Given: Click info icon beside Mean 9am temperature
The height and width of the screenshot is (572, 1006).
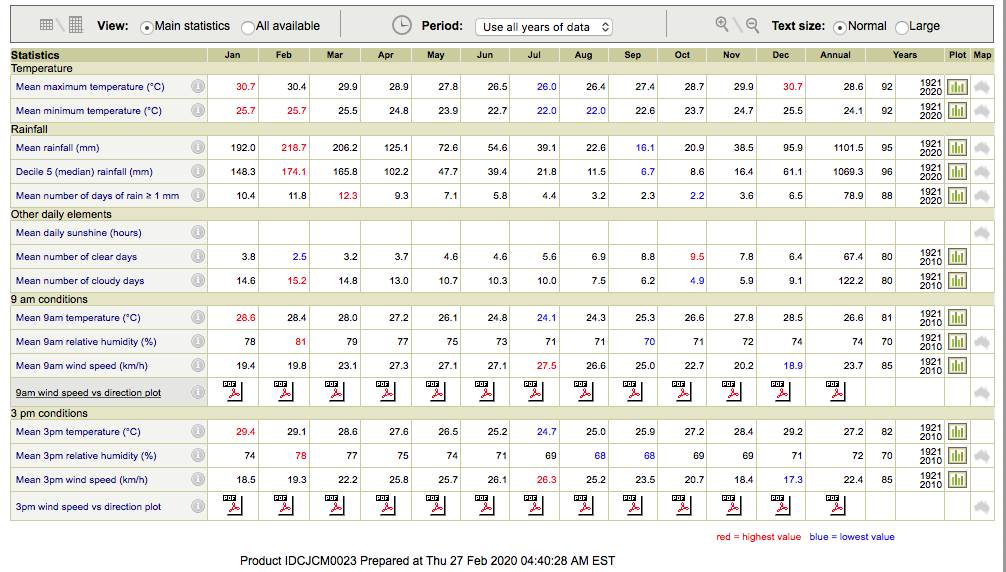Looking at the screenshot, I should [198, 318].
